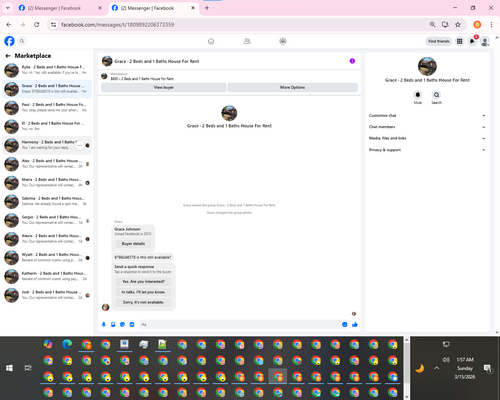Open Alexis's conversation in the list
This screenshot has height=400, width=500.
[x=47, y=239]
